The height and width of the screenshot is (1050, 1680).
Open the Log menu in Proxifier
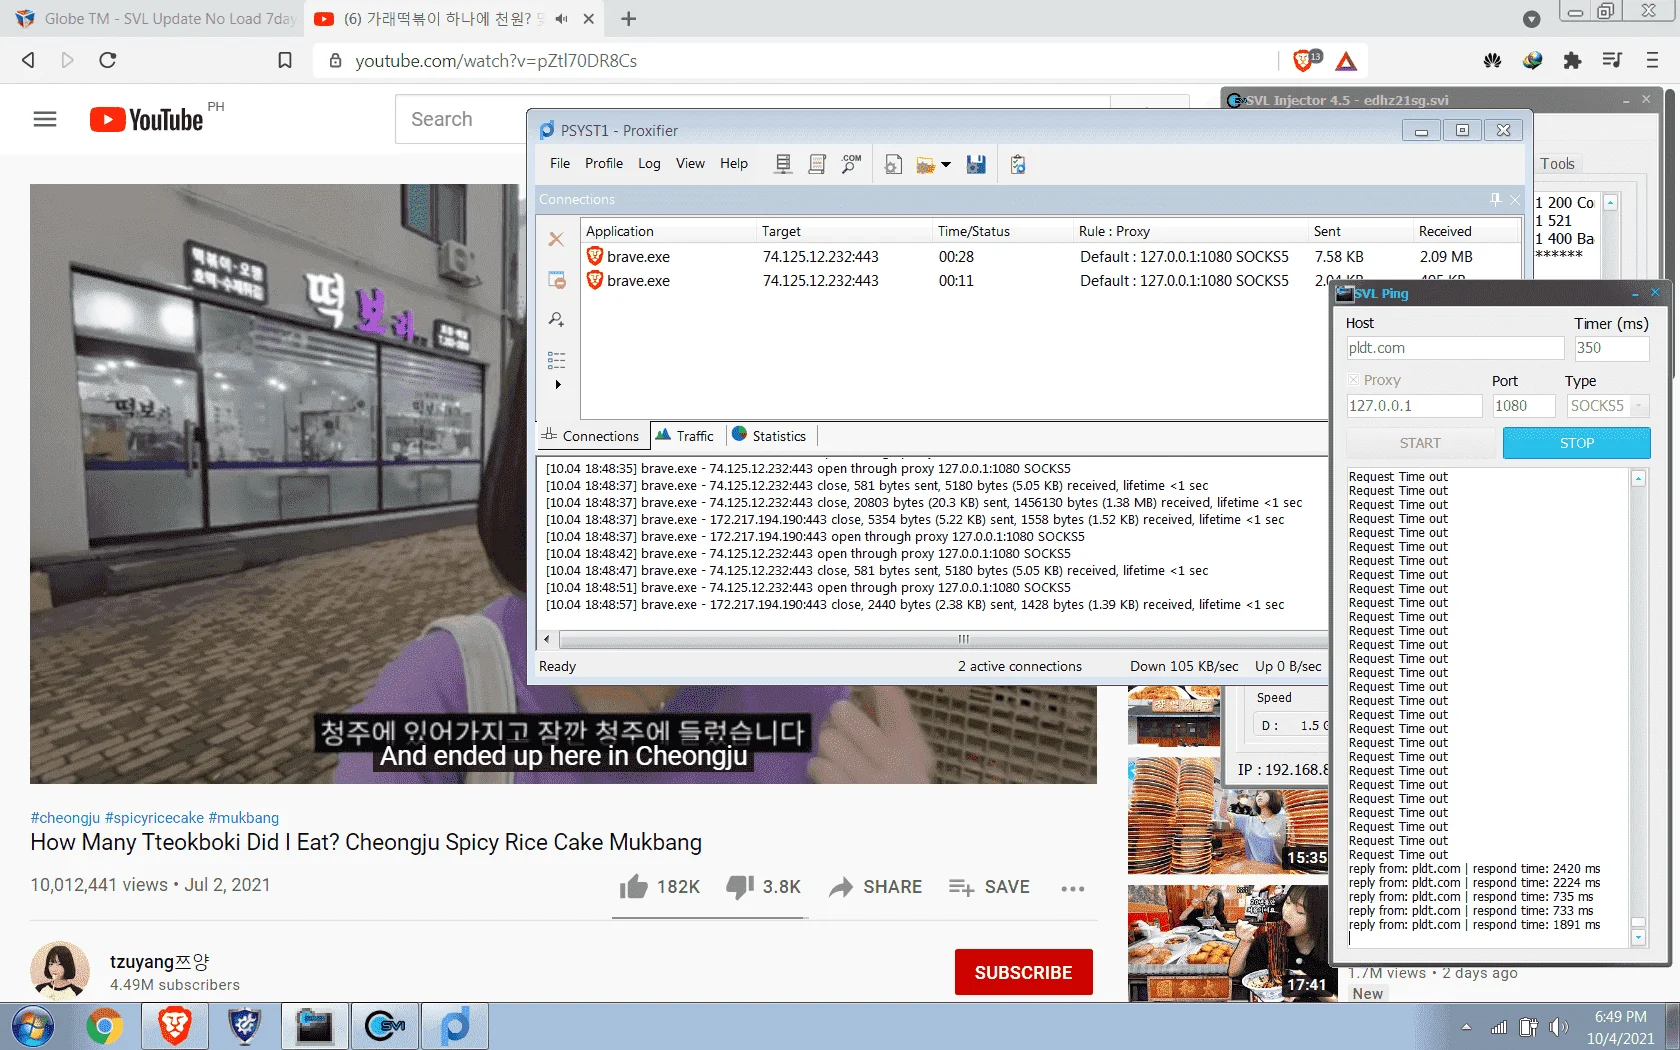point(649,163)
